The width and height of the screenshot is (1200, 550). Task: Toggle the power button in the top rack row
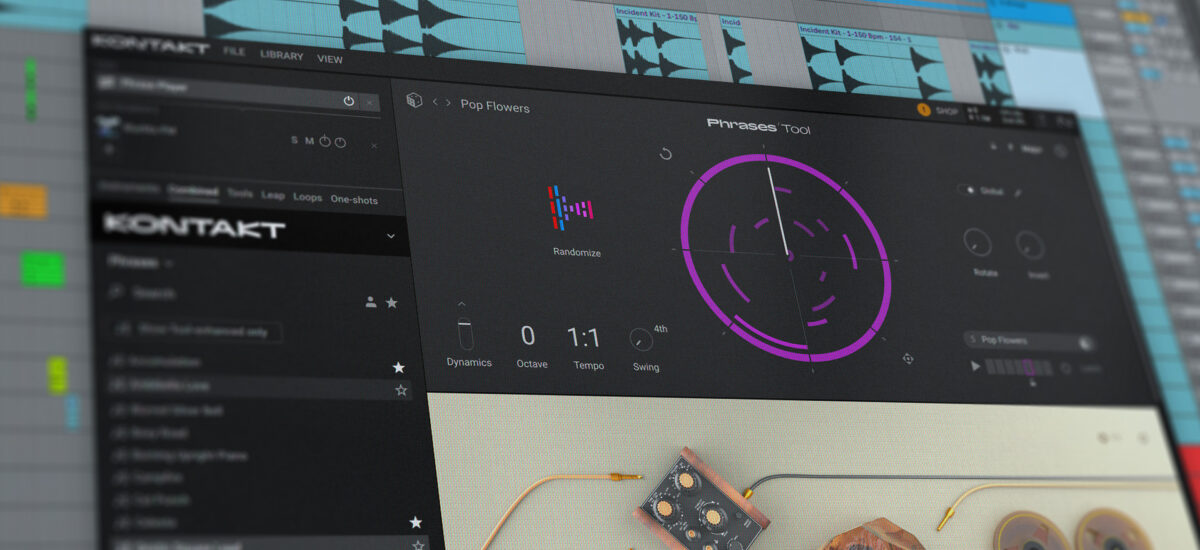(x=348, y=101)
